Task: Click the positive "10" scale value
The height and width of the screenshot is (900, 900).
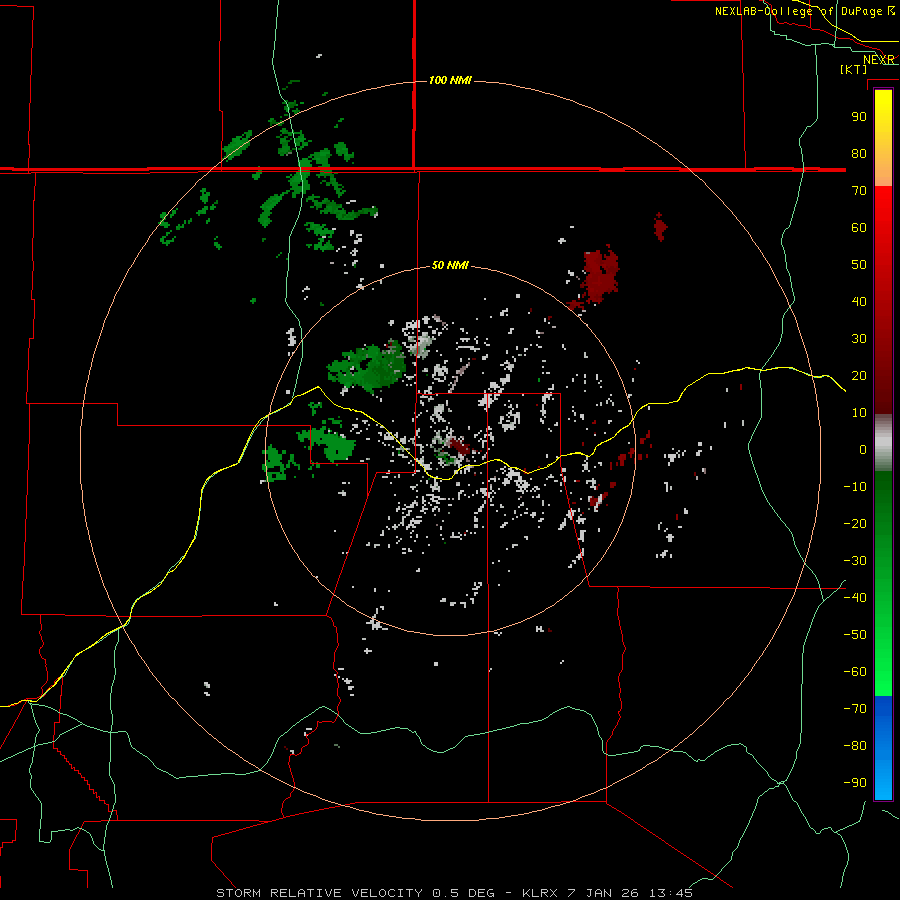Action: [x=859, y=413]
